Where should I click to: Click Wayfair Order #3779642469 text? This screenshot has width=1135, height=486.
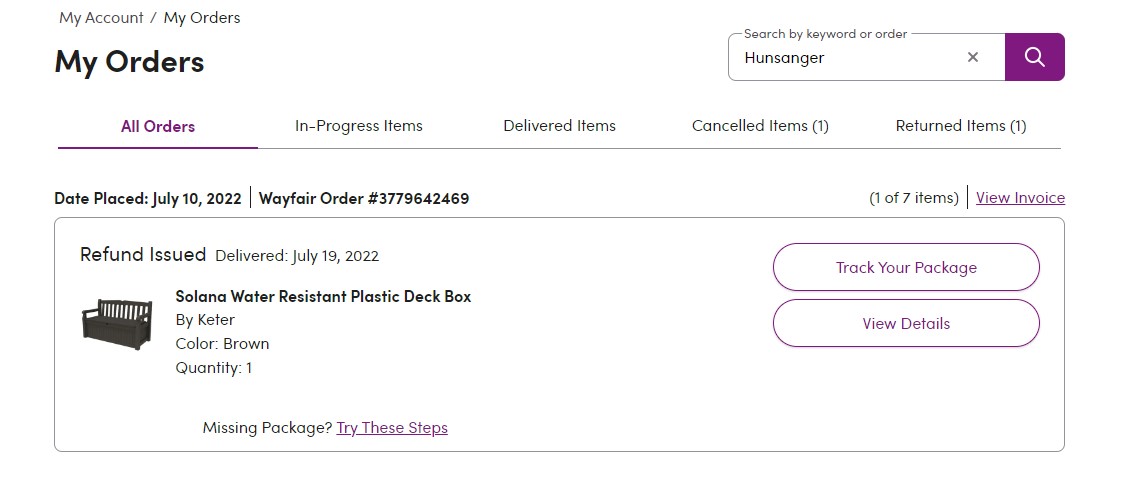(x=364, y=198)
